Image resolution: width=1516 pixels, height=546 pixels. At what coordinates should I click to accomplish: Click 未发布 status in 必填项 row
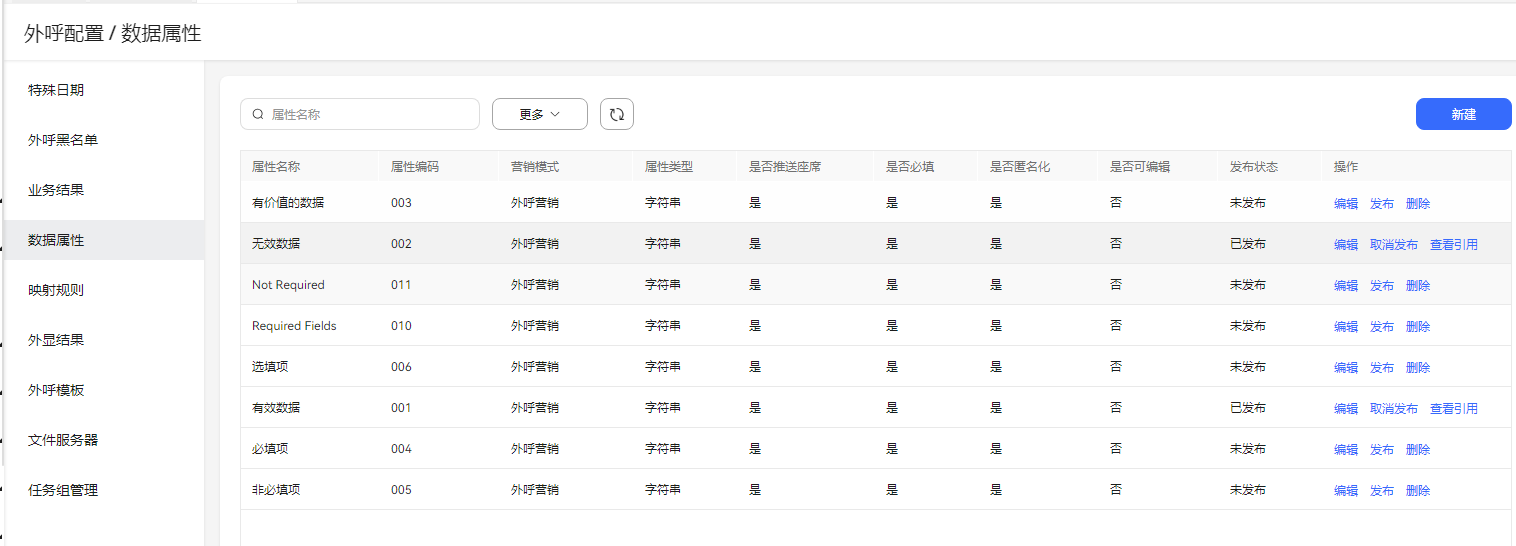click(1248, 449)
